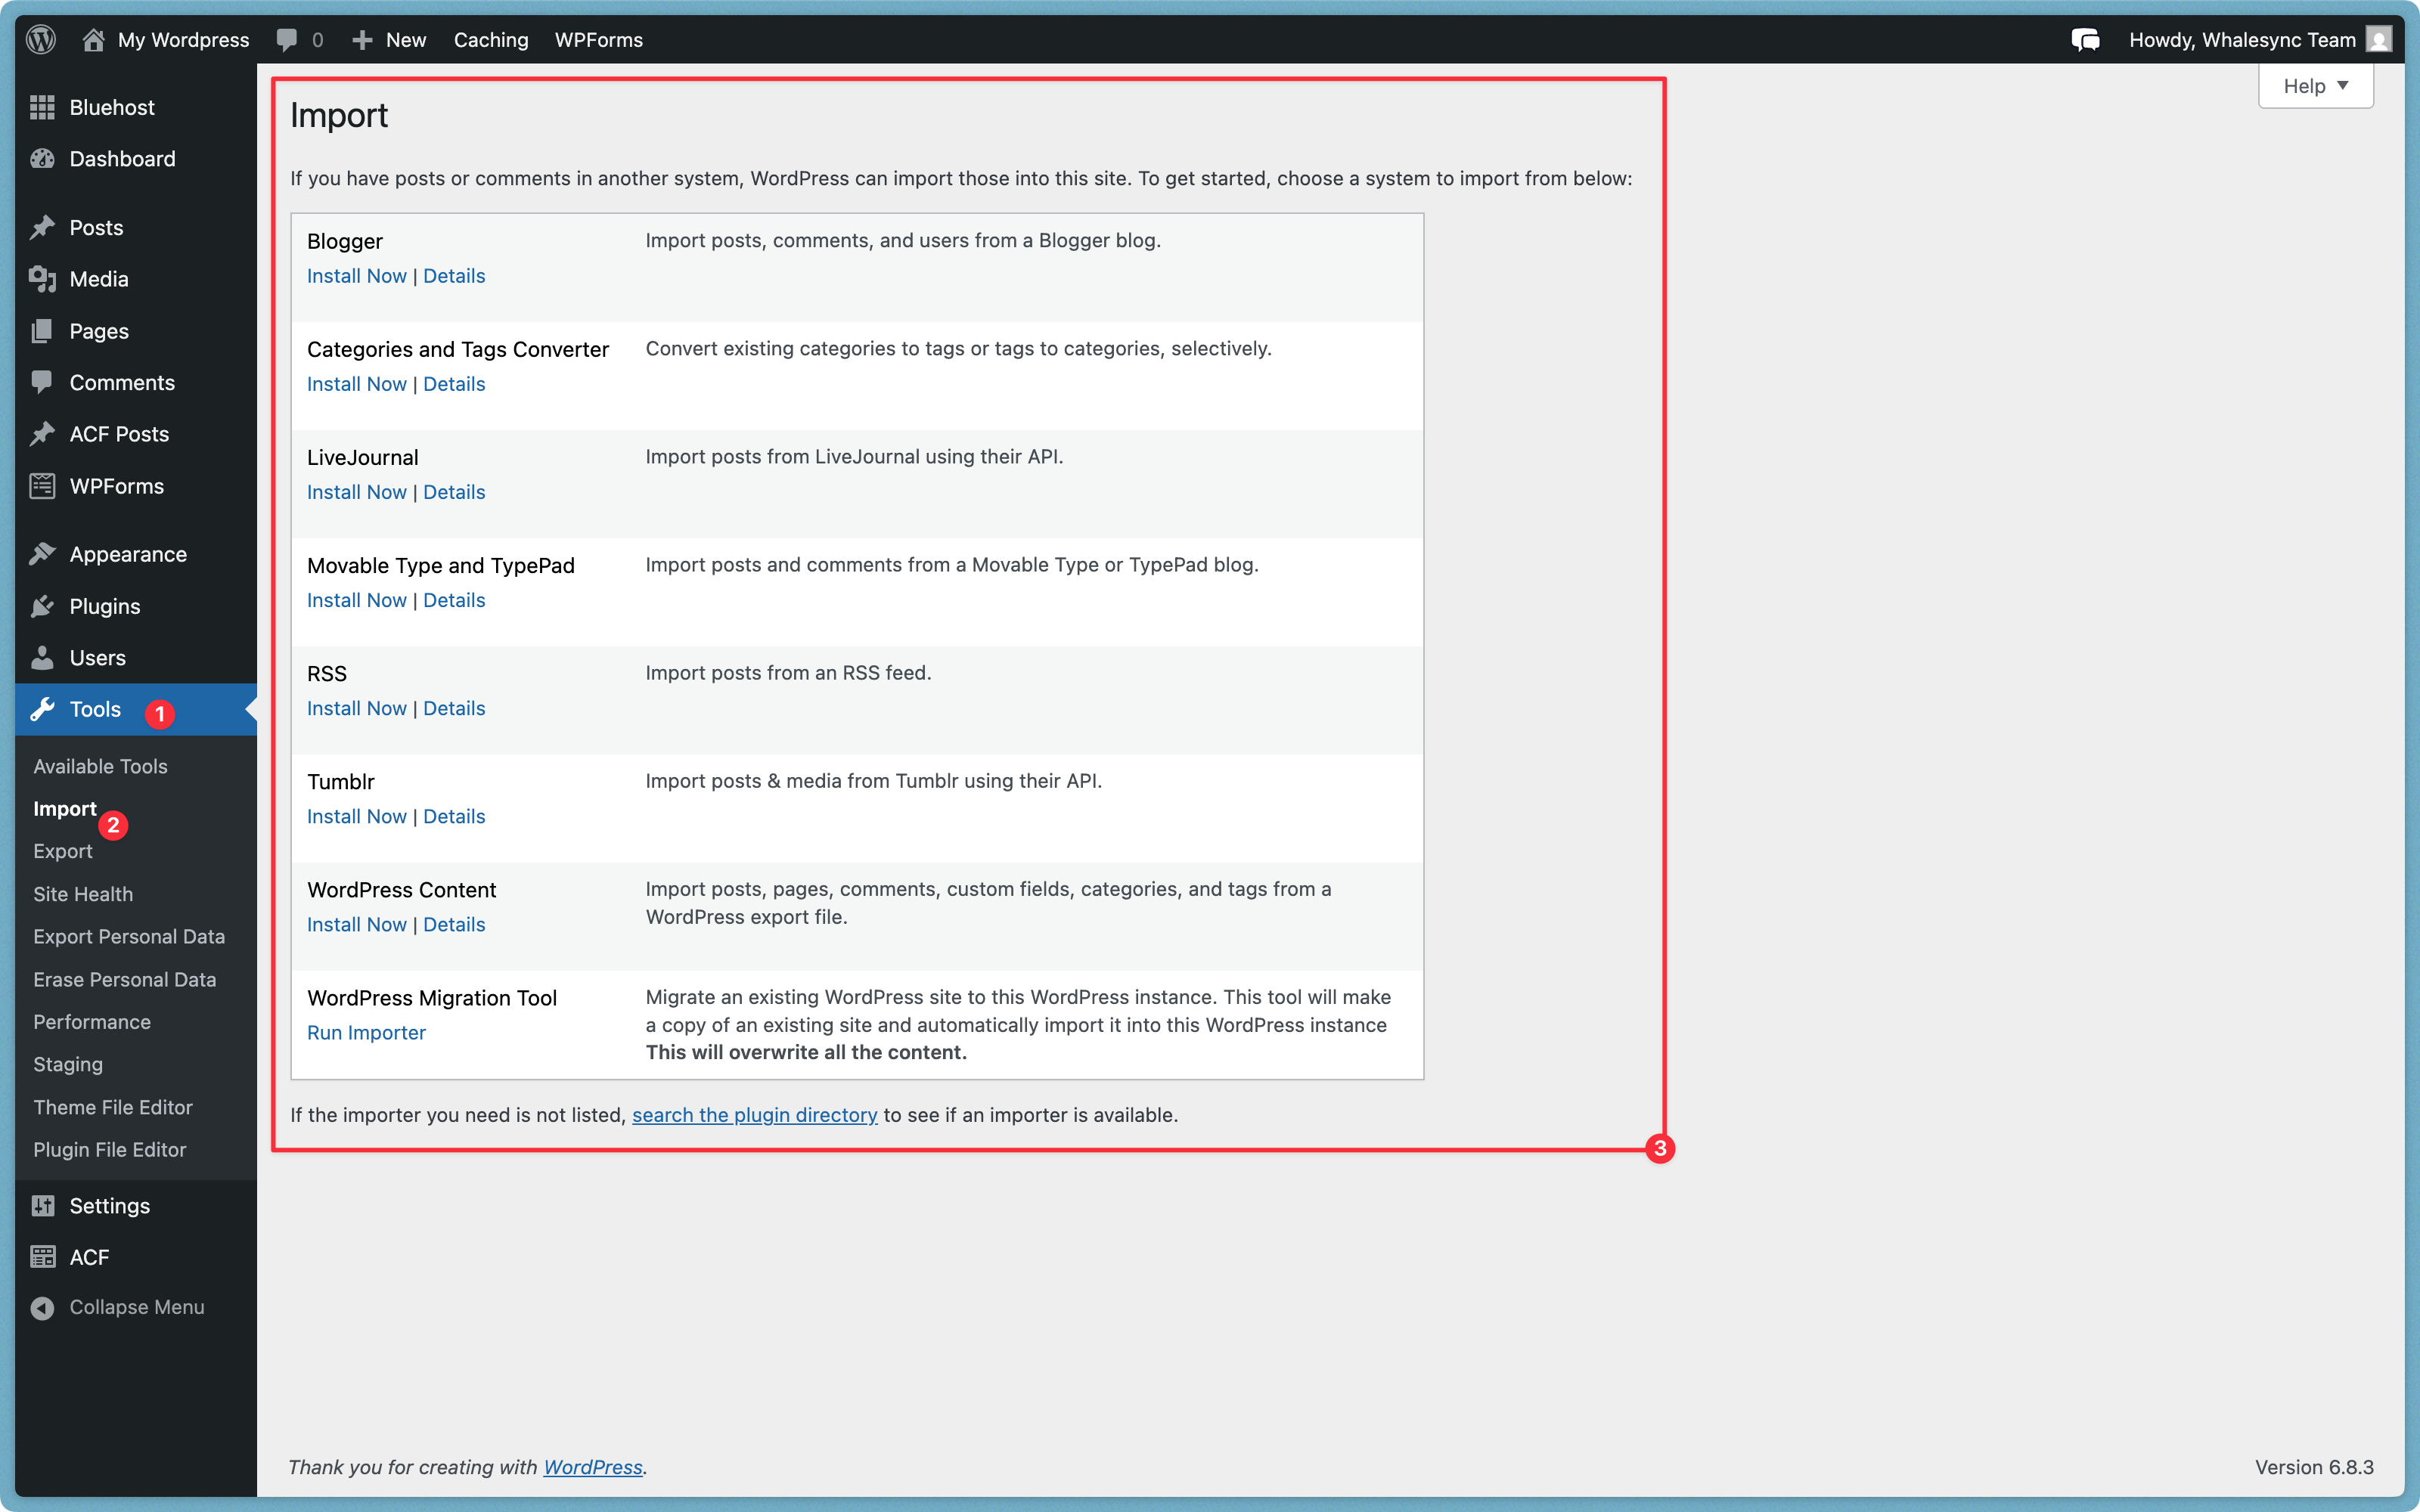Viewport: 2420px width, 1512px height.
Task: Open the comments bubble icon in admin bar
Action: click(x=287, y=40)
